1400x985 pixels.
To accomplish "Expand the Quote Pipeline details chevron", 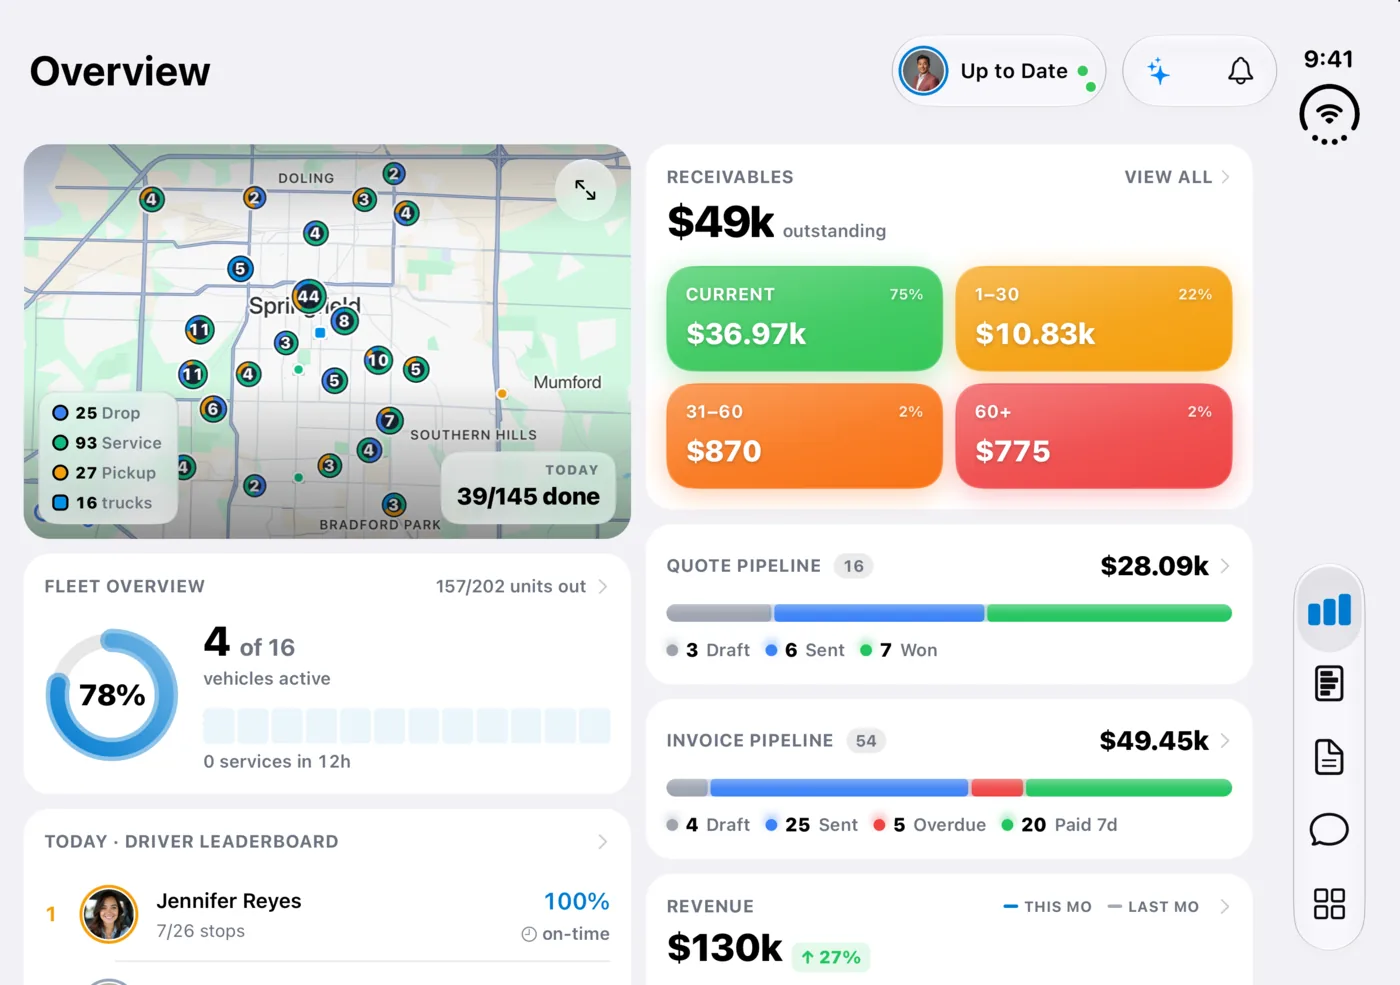I will coord(1225,566).
